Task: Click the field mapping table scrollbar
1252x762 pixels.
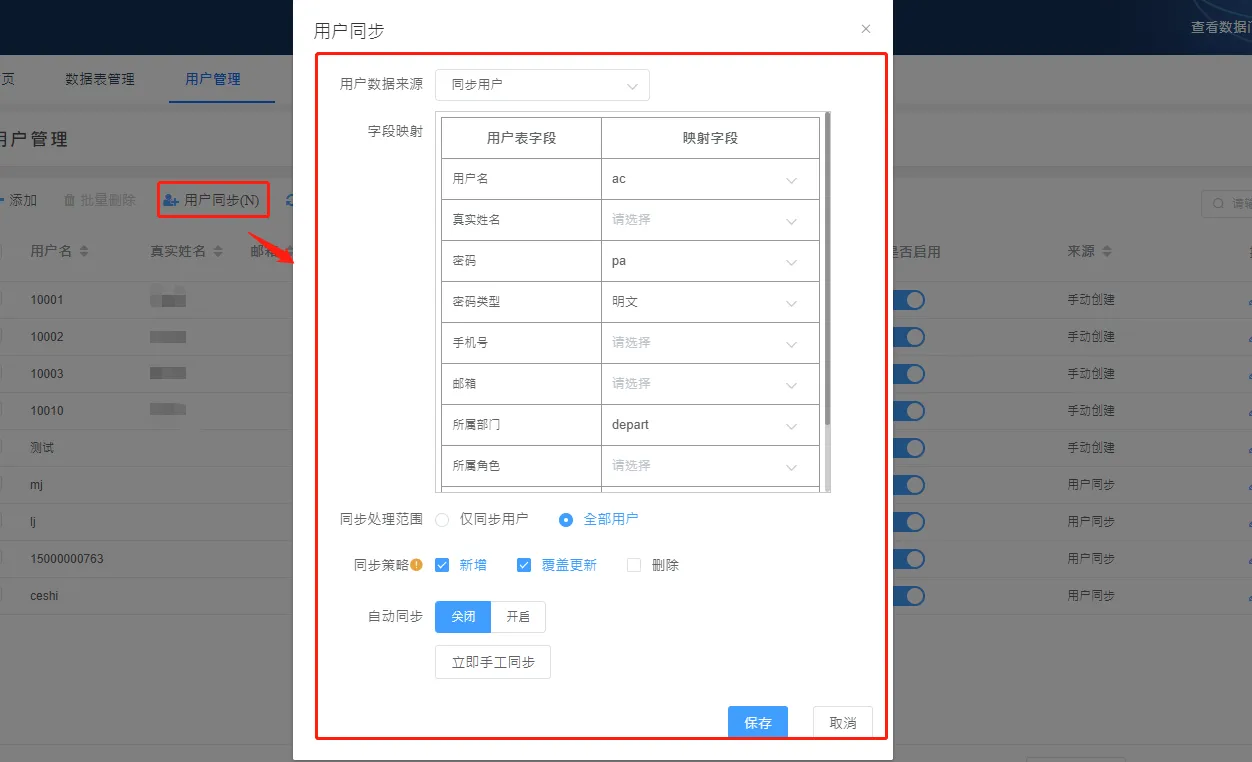Action: (x=827, y=270)
